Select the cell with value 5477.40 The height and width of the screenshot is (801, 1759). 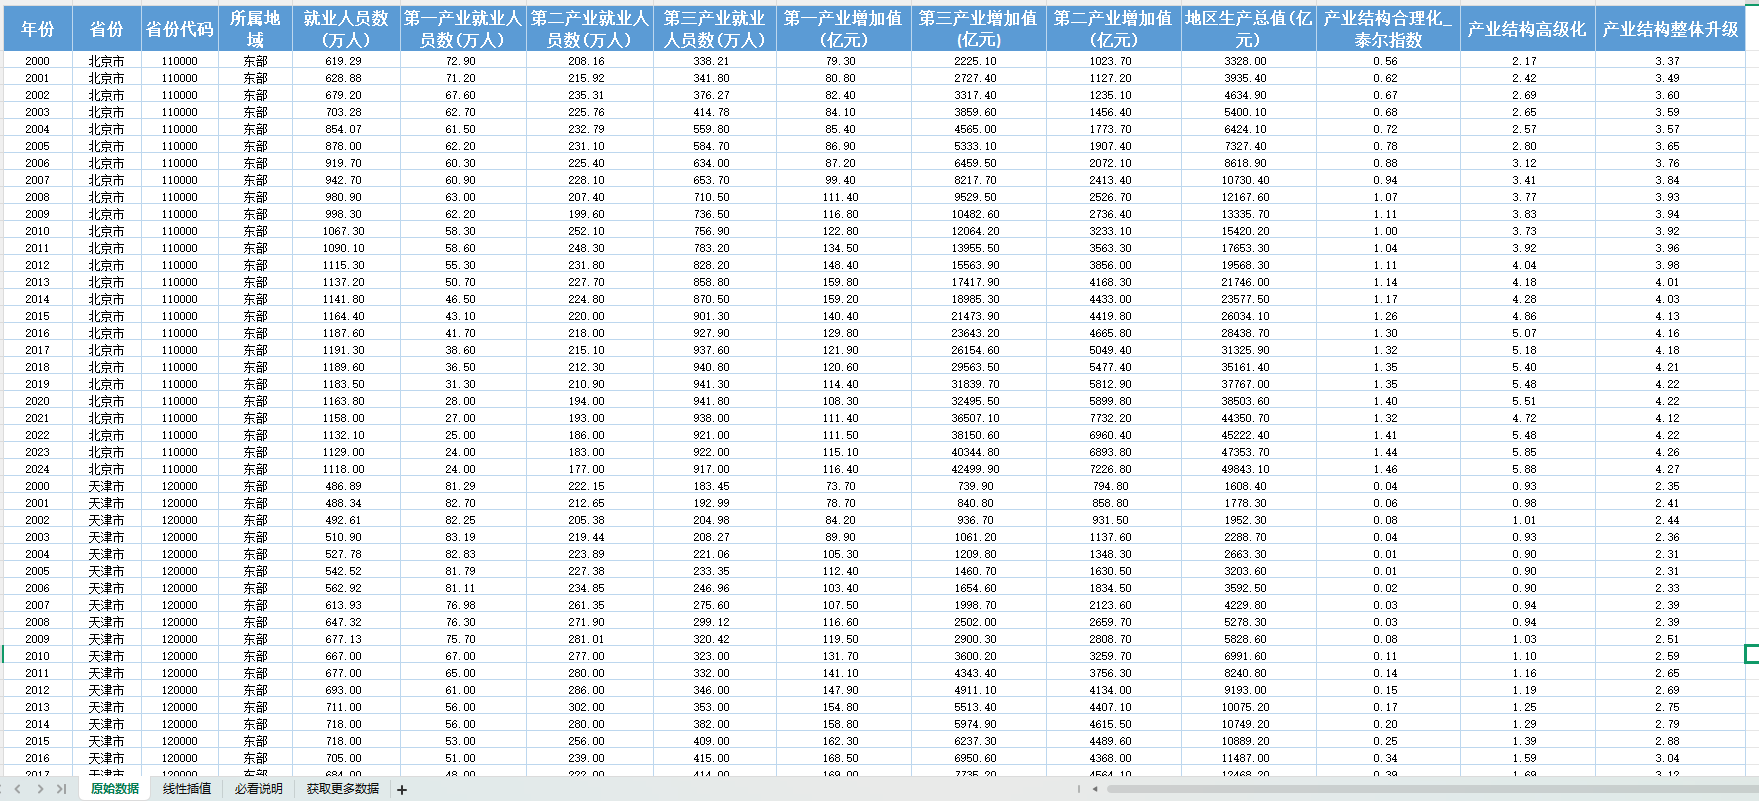tap(1113, 367)
